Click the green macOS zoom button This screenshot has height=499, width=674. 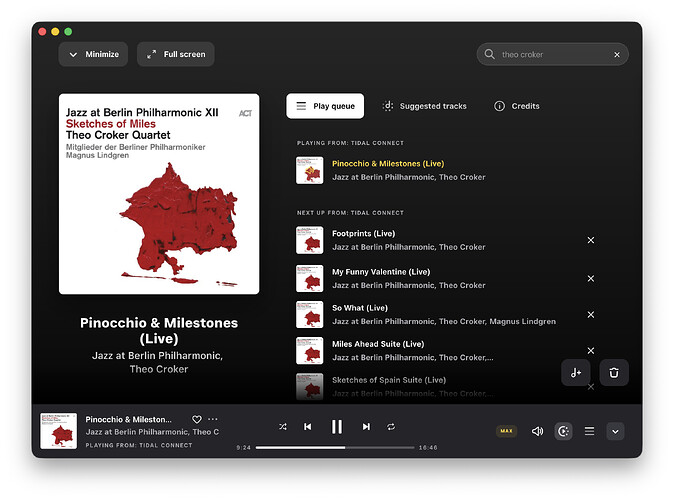coord(68,31)
